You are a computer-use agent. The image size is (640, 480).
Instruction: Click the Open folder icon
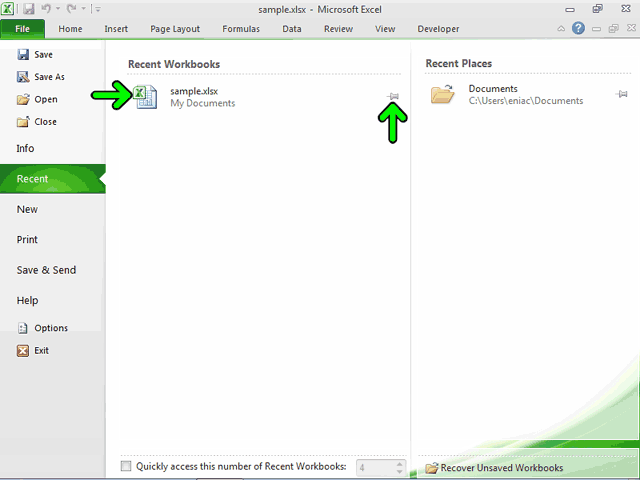23,99
